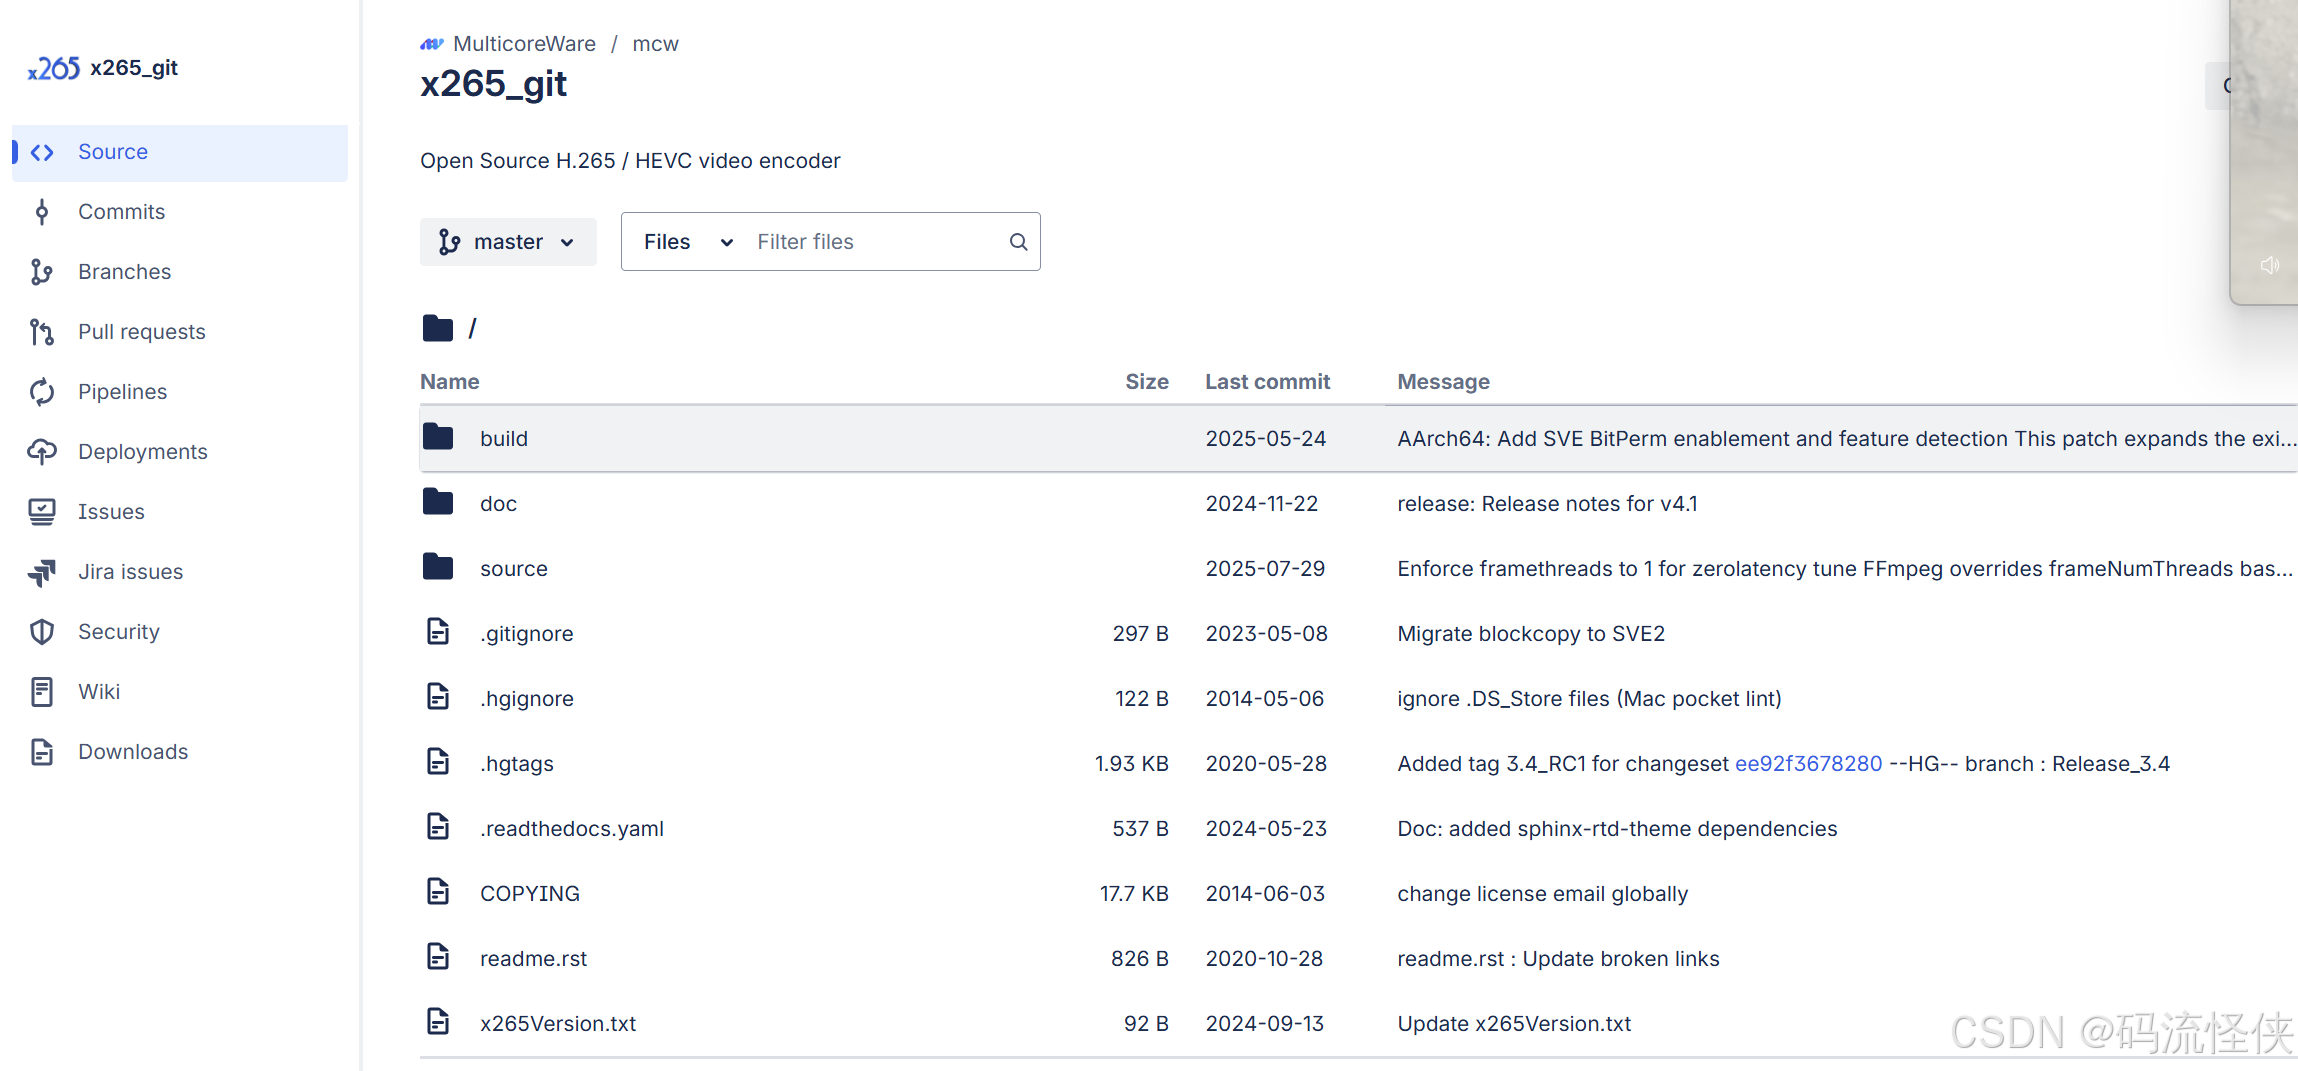
Task: Click the Issues monitor icon
Action: 42,512
